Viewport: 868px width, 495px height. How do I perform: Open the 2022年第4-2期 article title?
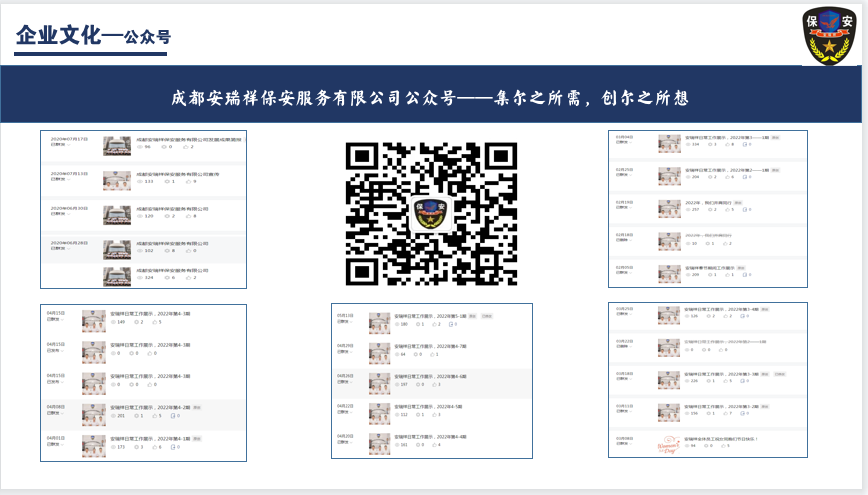[x=150, y=408]
